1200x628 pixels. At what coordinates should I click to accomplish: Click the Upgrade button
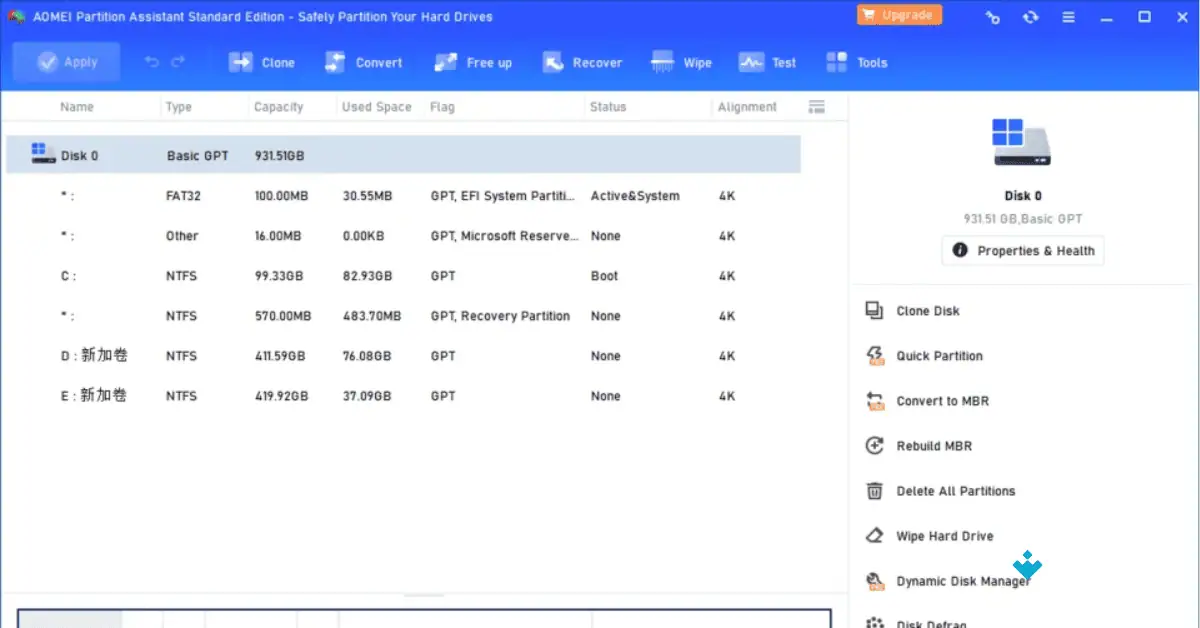pos(898,15)
